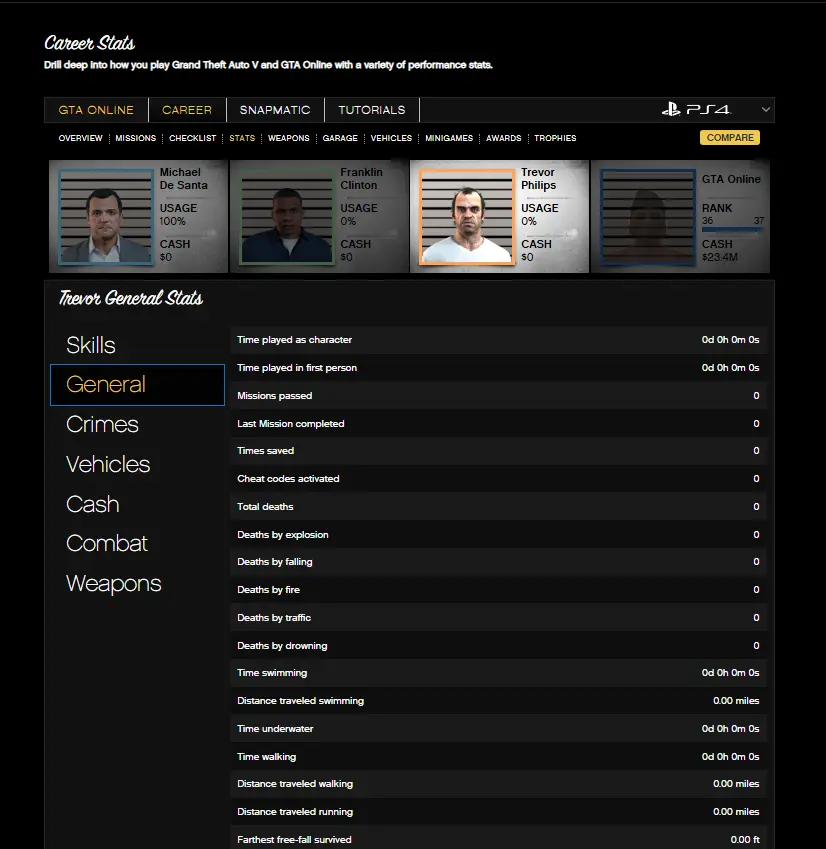The image size is (826, 849).
Task: Open the WEAPONS sub-navigation link
Action: click(x=289, y=138)
